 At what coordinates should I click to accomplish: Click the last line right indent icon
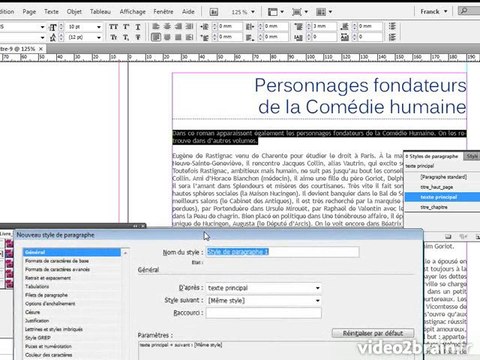pyautogui.click(x=250, y=37)
